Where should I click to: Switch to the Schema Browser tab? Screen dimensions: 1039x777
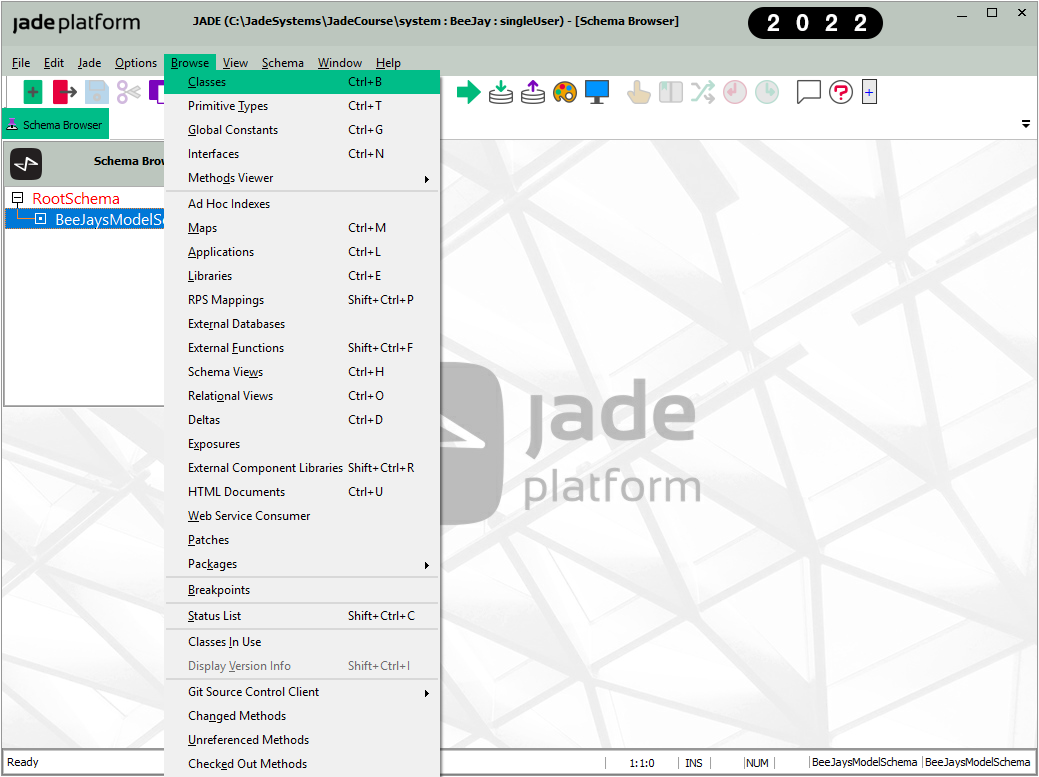[x=55, y=125]
